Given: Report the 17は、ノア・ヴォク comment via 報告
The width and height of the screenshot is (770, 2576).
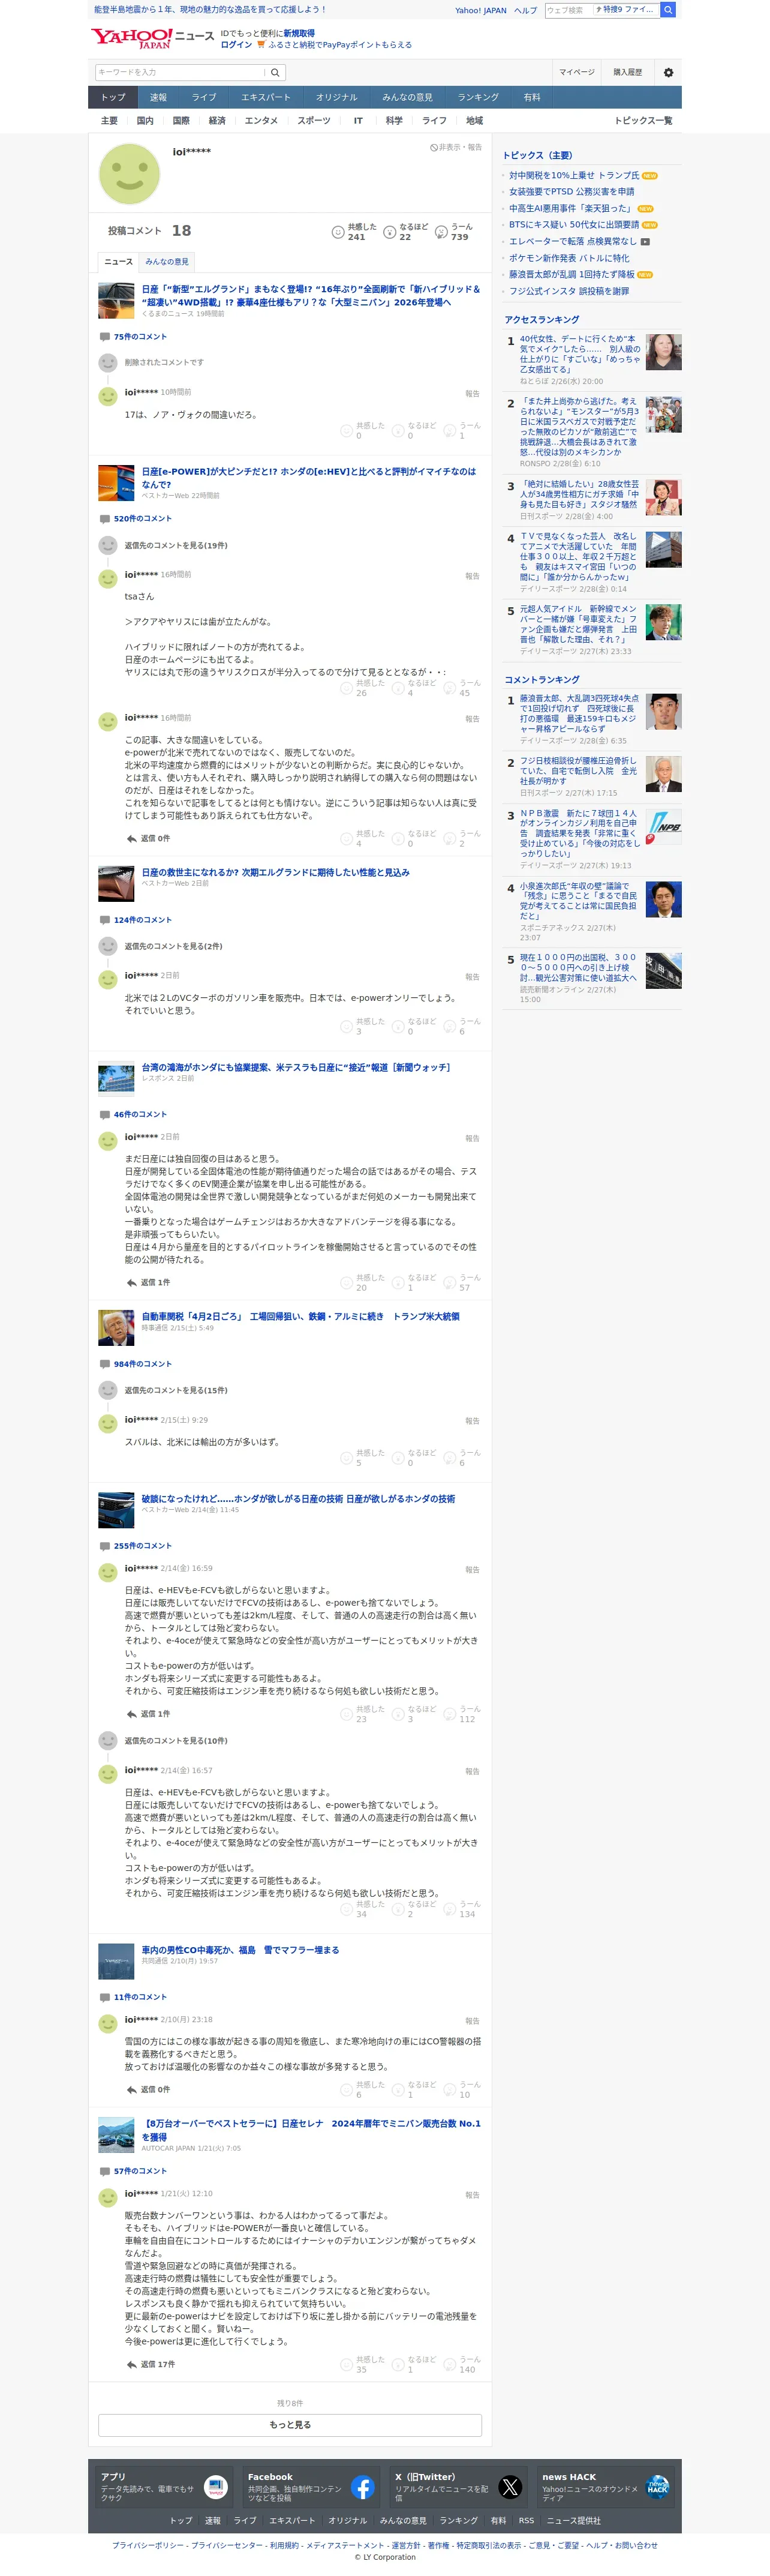Looking at the screenshot, I should [x=472, y=393].
